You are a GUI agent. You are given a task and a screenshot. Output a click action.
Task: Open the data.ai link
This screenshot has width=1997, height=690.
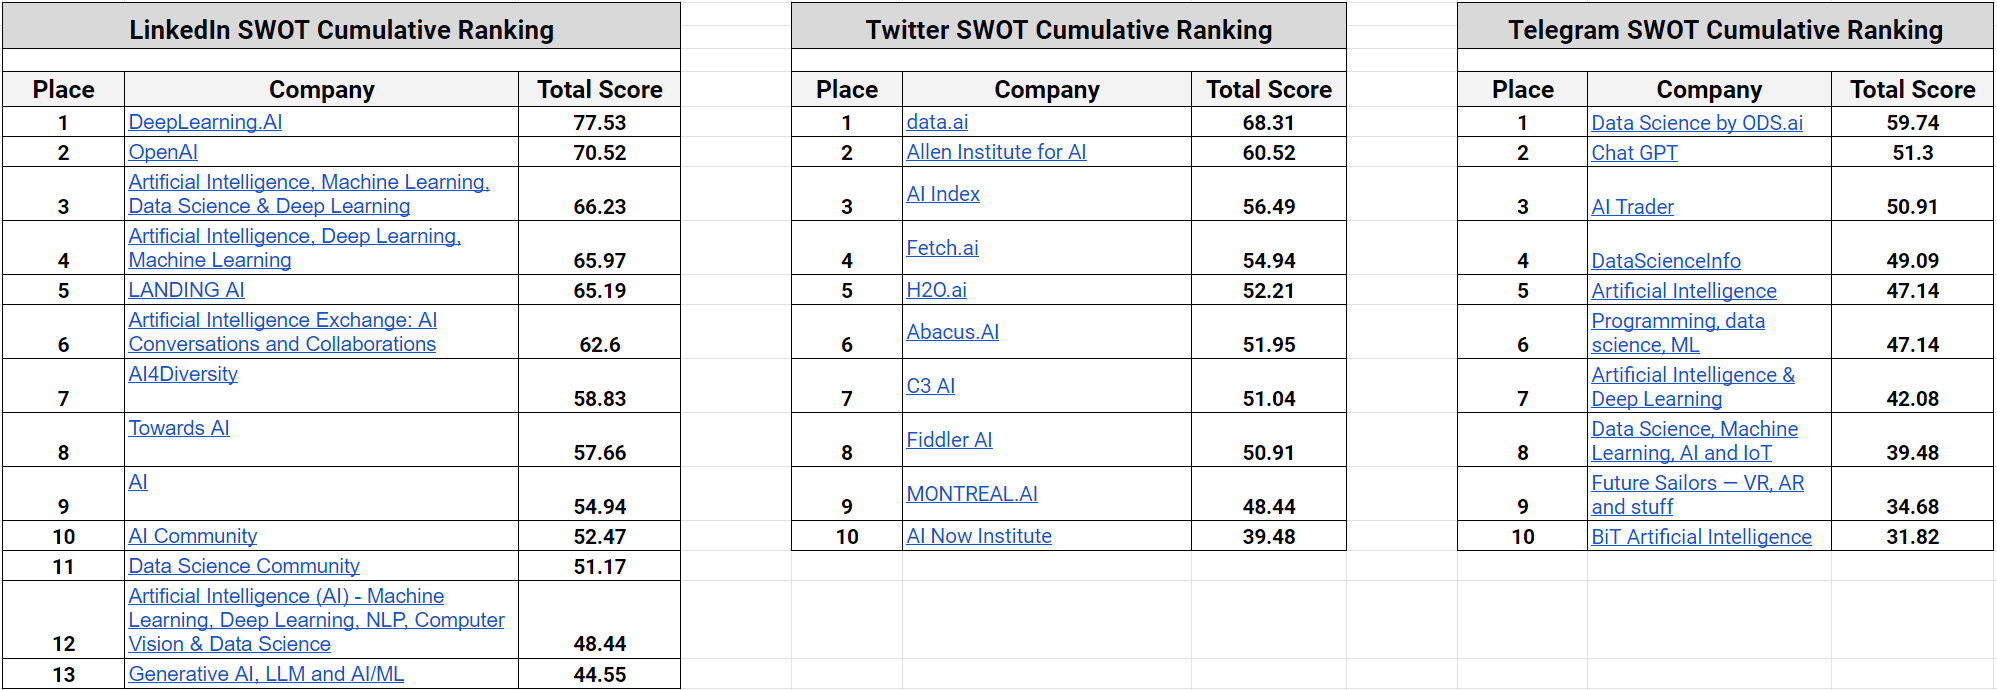click(937, 122)
